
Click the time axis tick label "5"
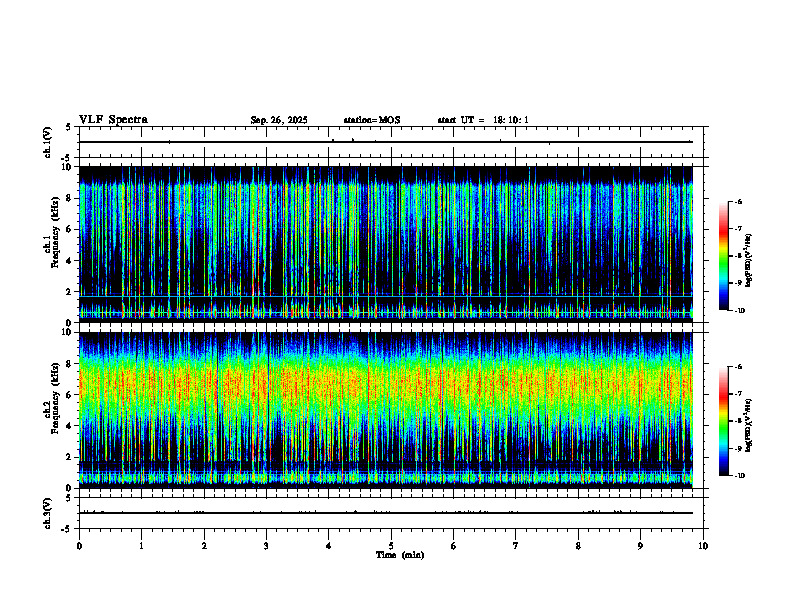(391, 546)
